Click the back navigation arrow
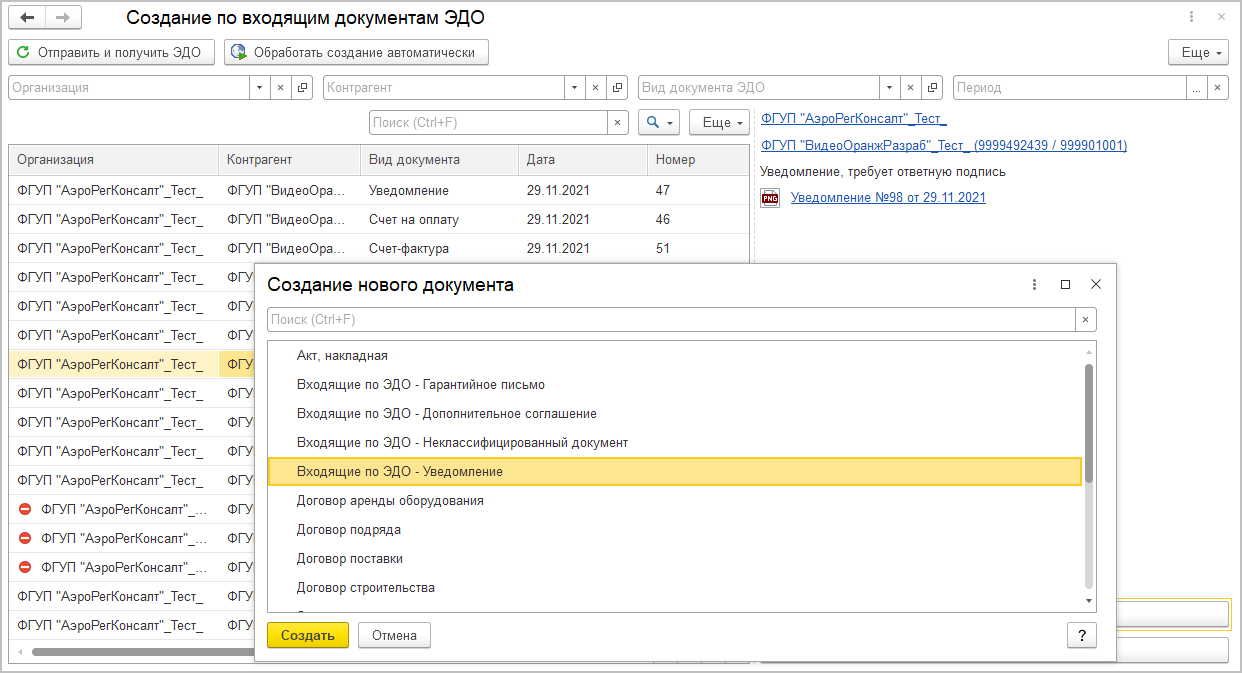 pos(28,18)
